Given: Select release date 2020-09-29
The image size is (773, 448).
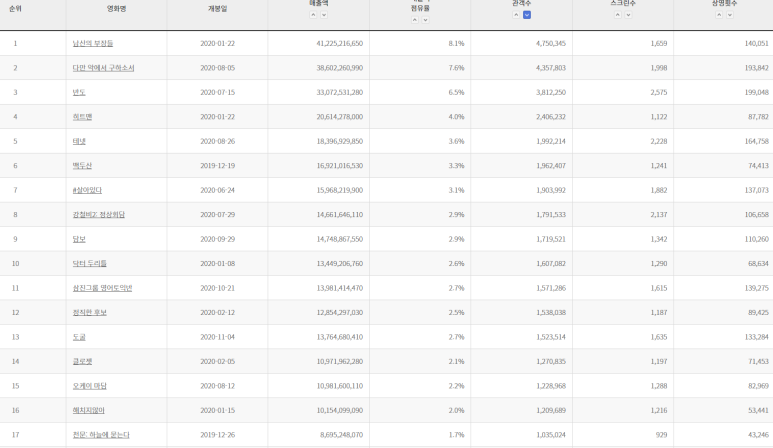Looking at the screenshot, I should click(x=217, y=239).
